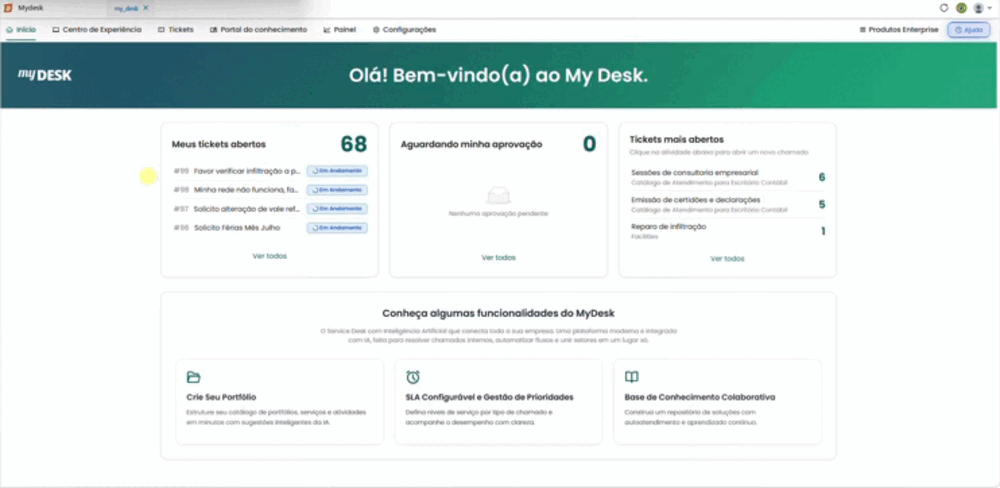Image resolution: width=1000 pixels, height=488 pixels.
Task: Click the Ajuda help button
Action: point(969,29)
